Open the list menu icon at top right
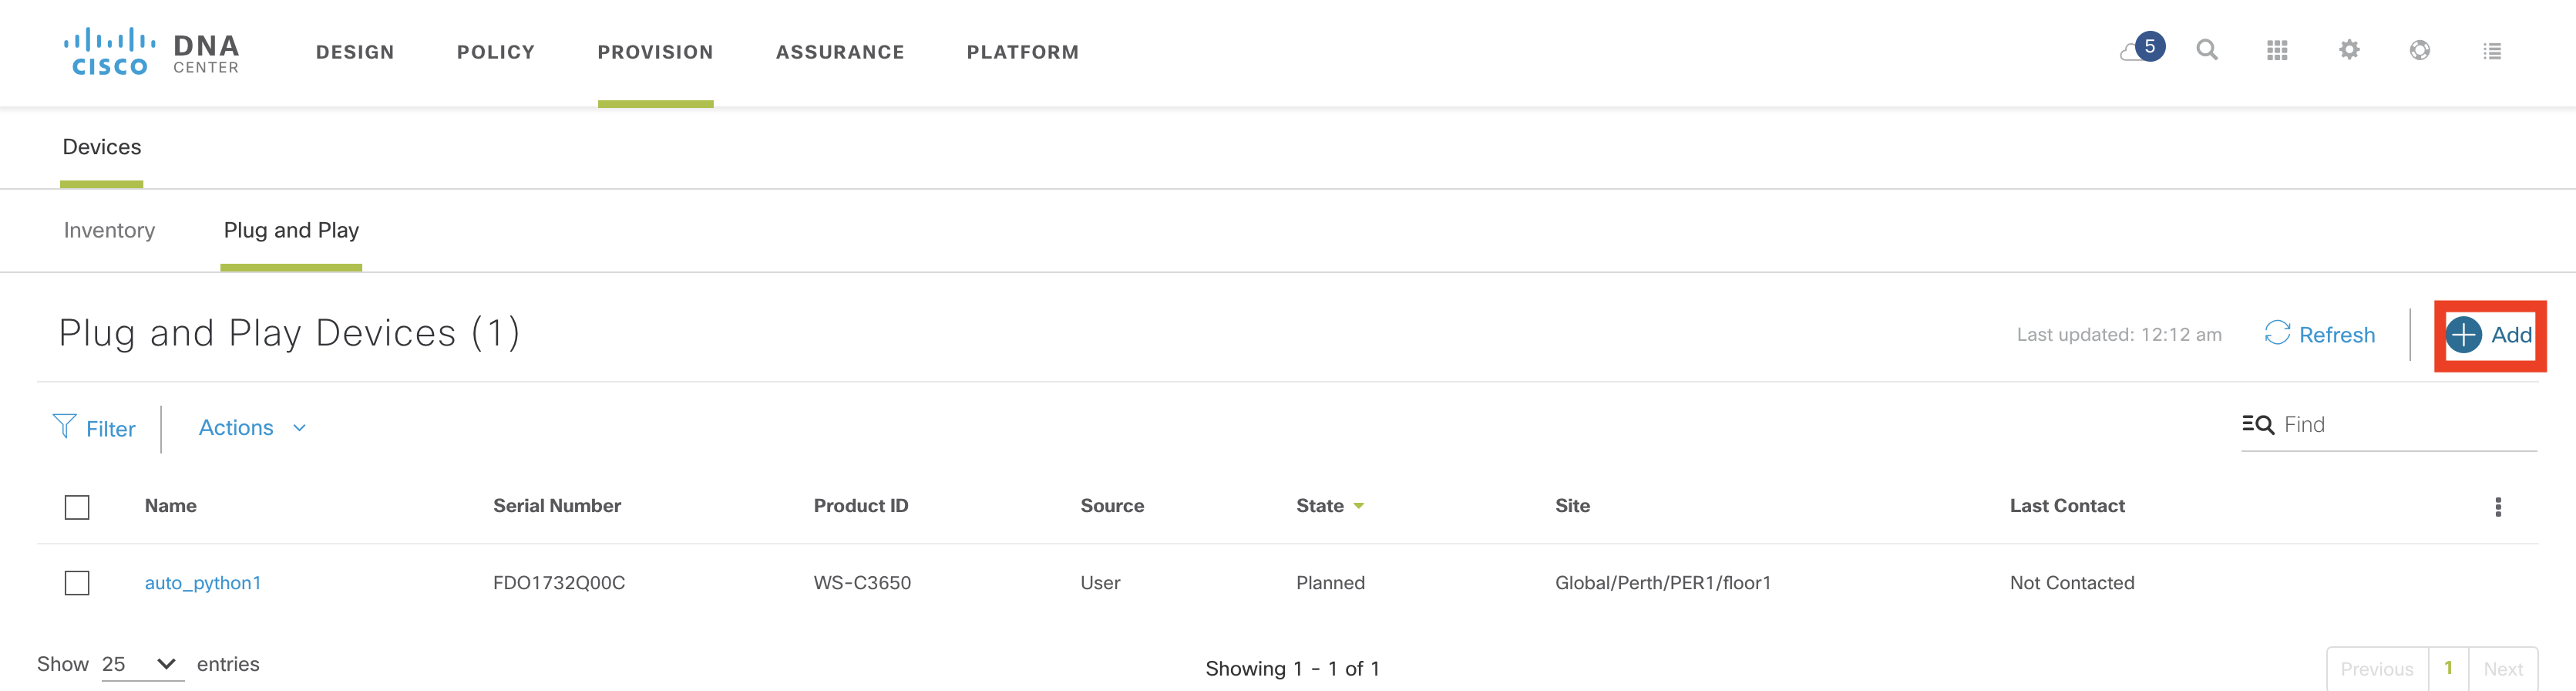 (x=2492, y=51)
